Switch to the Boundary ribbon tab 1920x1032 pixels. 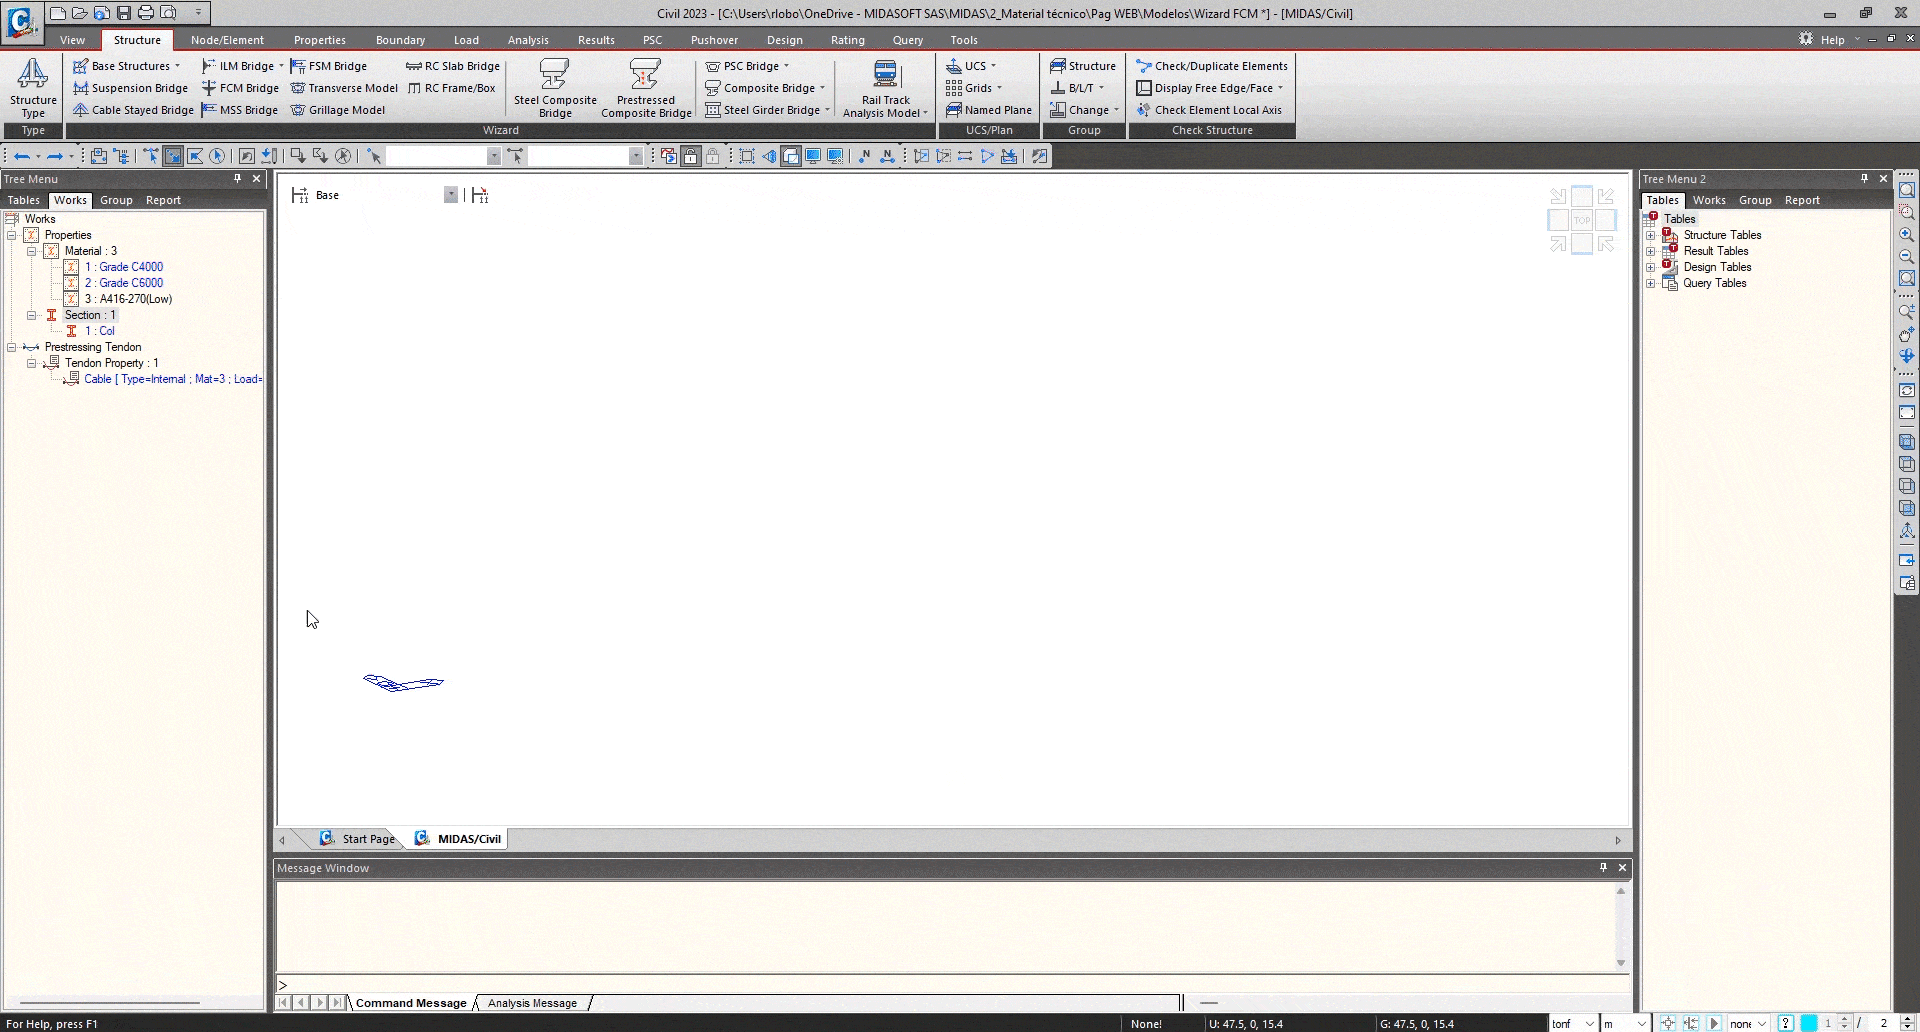400,40
